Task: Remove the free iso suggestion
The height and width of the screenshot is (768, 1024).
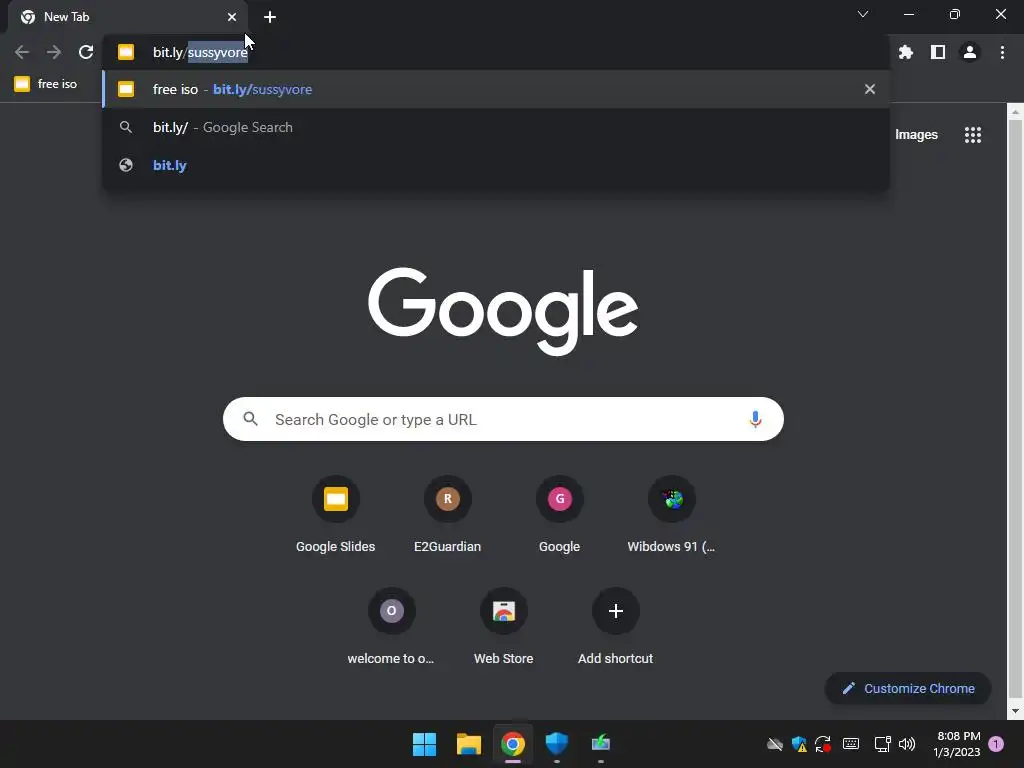Action: [870, 89]
